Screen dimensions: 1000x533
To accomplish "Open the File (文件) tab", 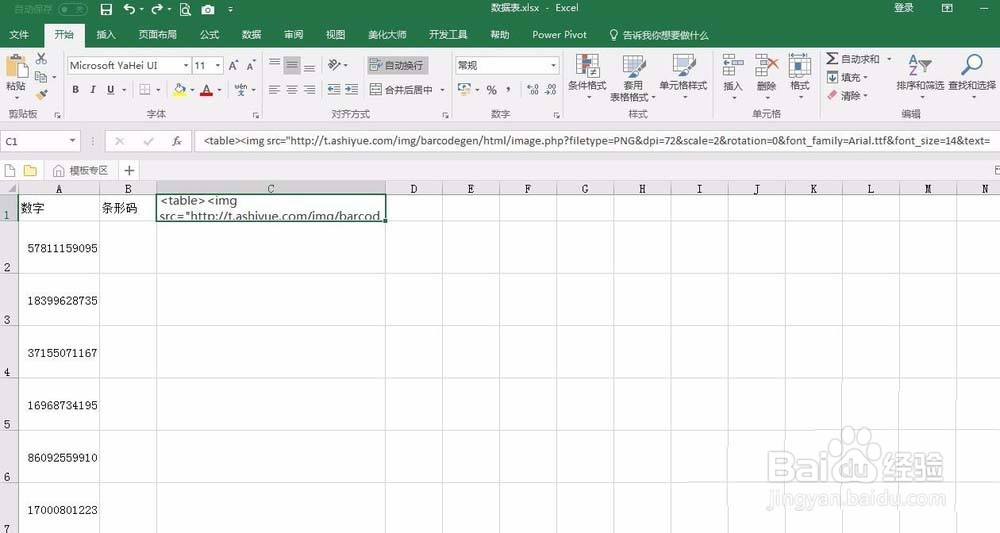I will 19,34.
